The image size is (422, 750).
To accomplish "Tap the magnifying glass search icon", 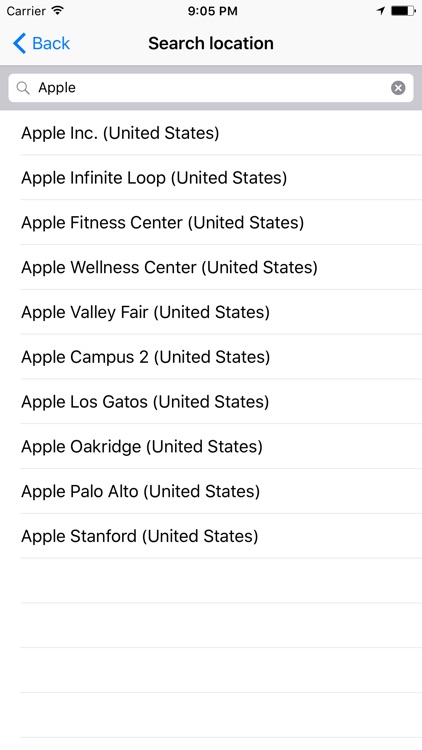I will pyautogui.click(x=22, y=88).
